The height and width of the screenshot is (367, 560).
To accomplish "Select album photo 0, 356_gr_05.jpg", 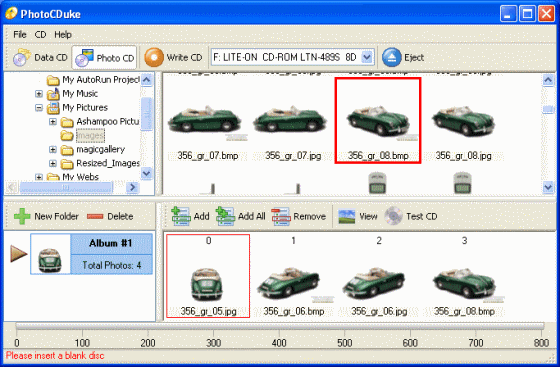I will 208,276.
